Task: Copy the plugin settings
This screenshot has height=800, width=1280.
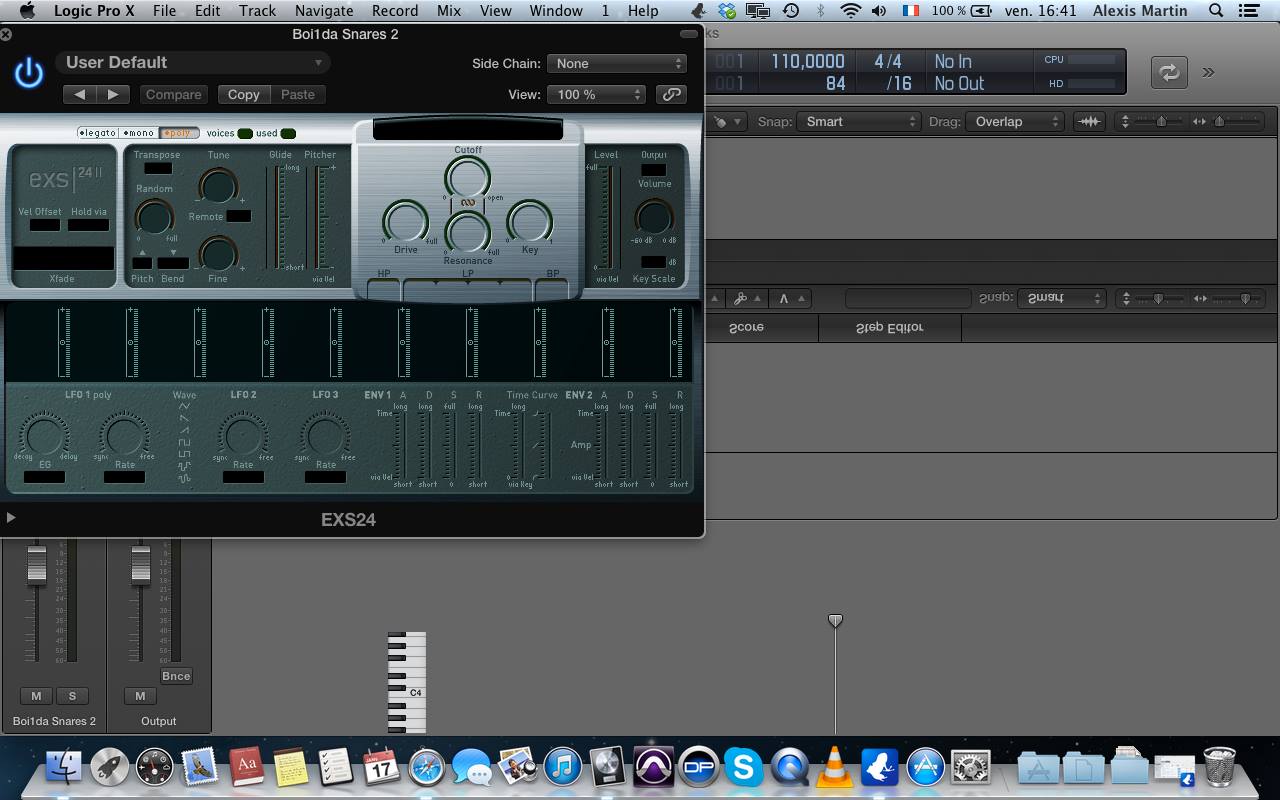Action: [244, 94]
